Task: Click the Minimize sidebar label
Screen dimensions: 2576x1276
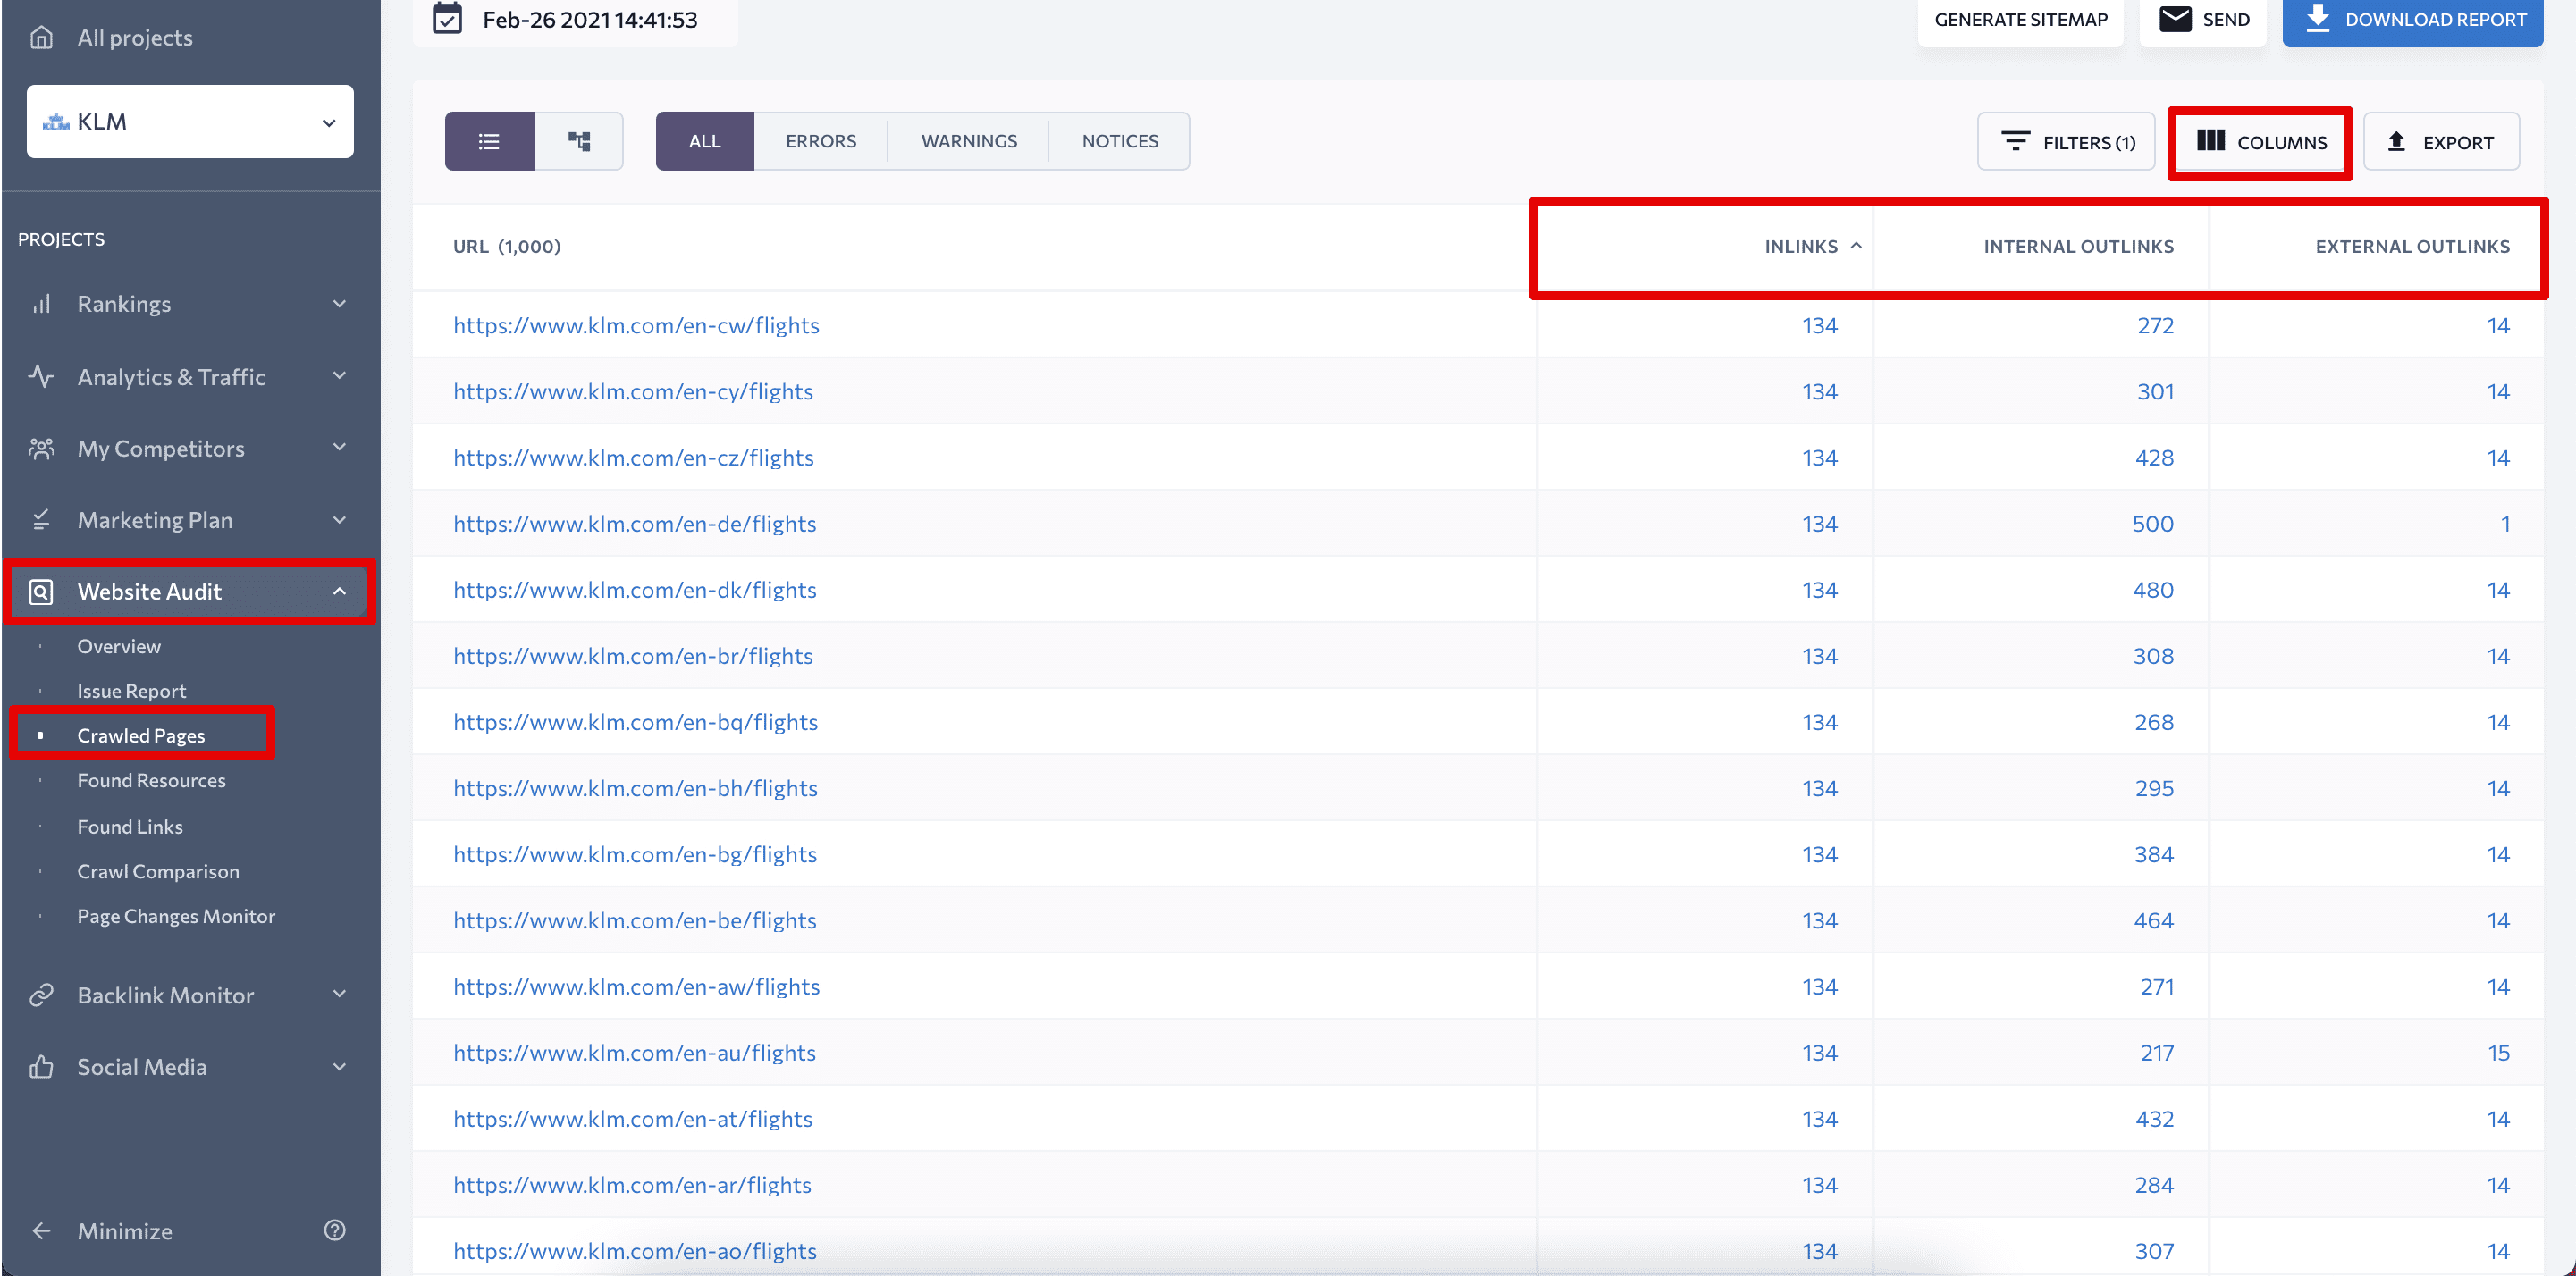Action: point(125,1231)
